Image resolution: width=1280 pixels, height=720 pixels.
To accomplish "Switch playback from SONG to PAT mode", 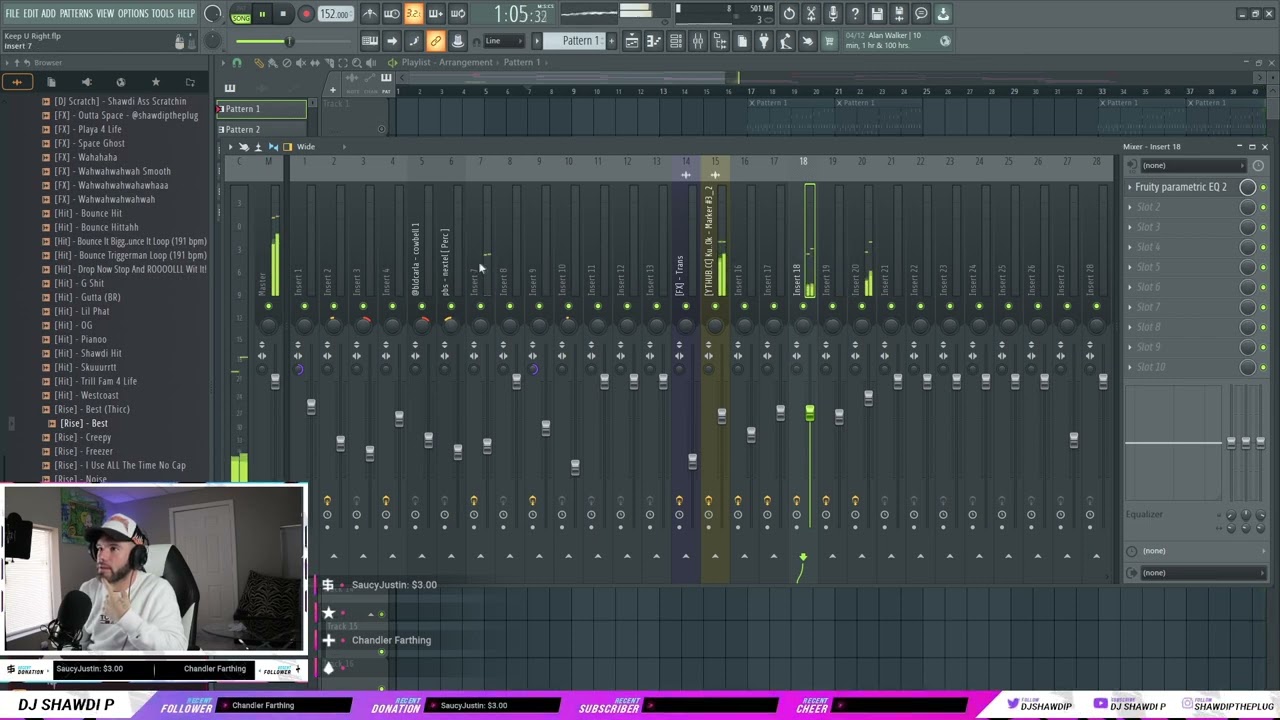I will 240,13.
